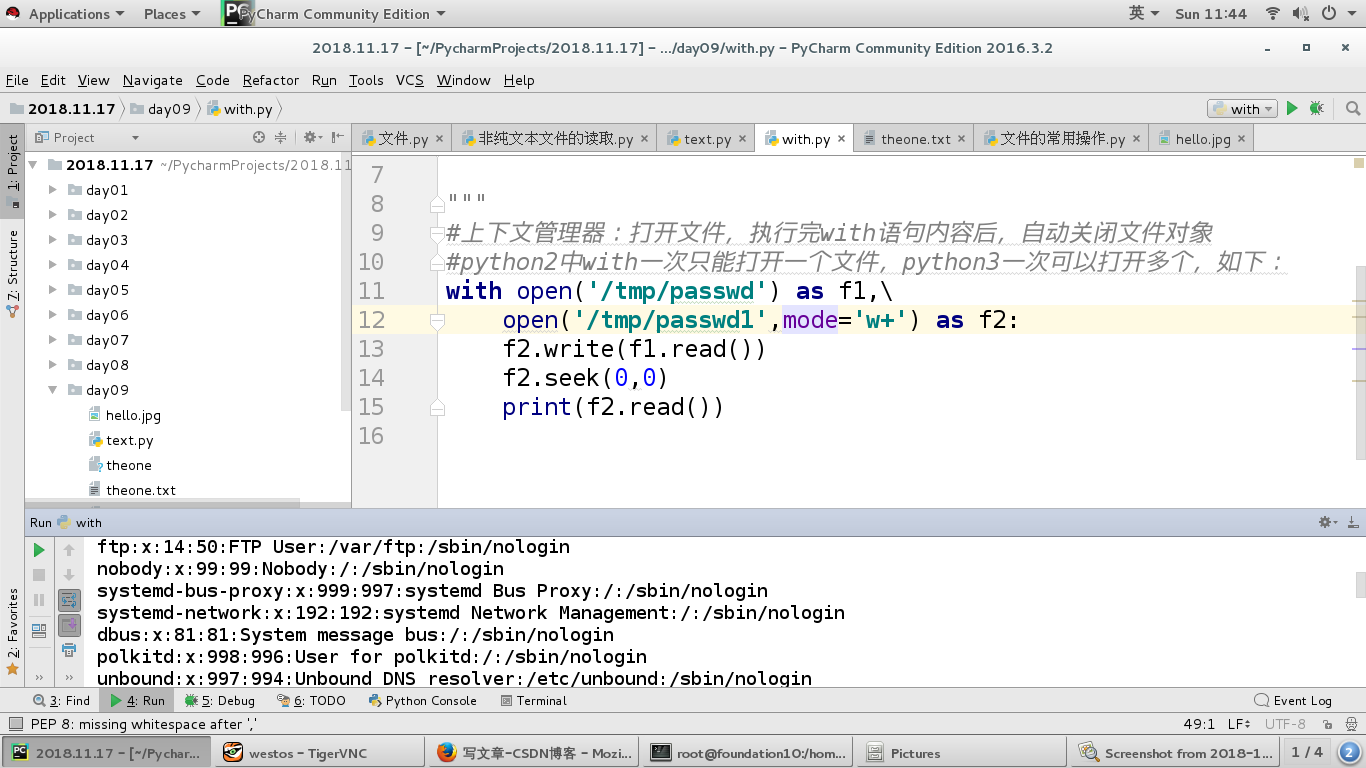Toggle scroll-to-end in the Run console
This screenshot has height=768, width=1366.
[x=69, y=625]
